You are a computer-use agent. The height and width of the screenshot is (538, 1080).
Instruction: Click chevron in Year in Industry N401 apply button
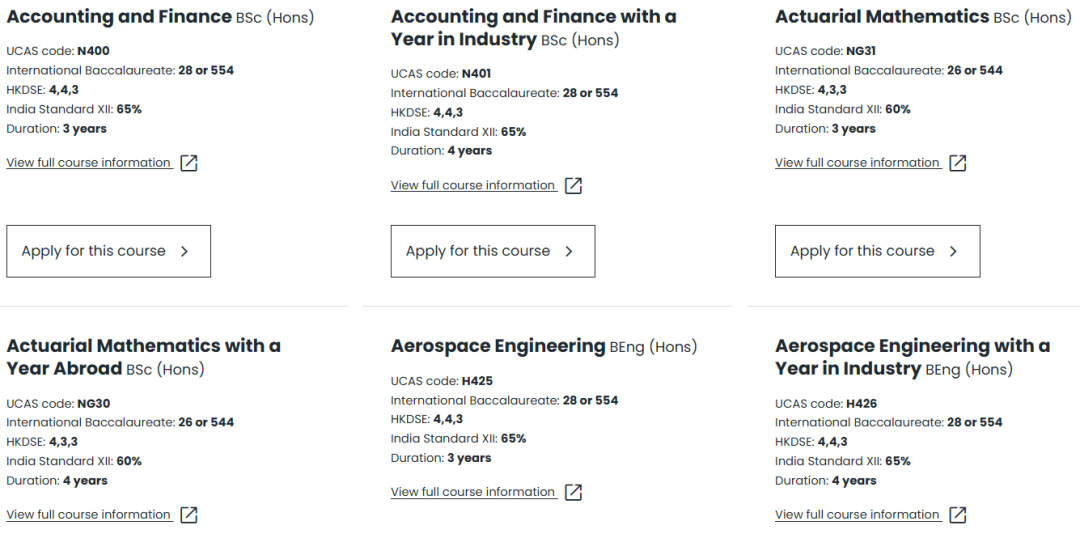tap(569, 251)
